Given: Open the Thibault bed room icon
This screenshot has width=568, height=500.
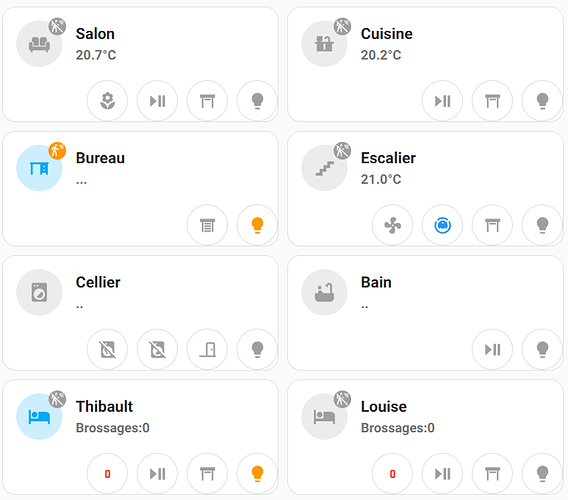Looking at the screenshot, I should [39, 417].
